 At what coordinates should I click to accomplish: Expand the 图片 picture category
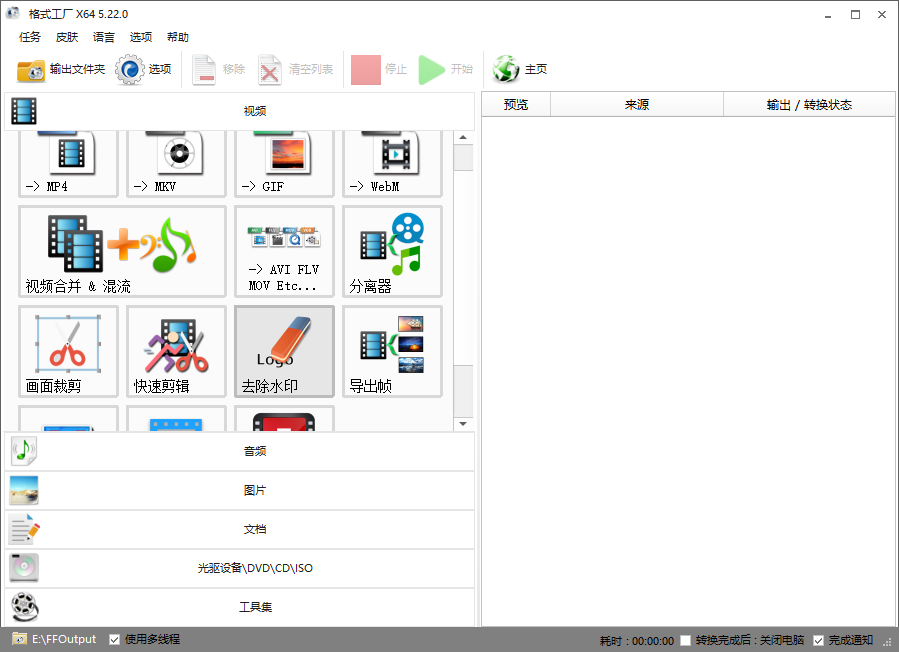click(x=240, y=490)
